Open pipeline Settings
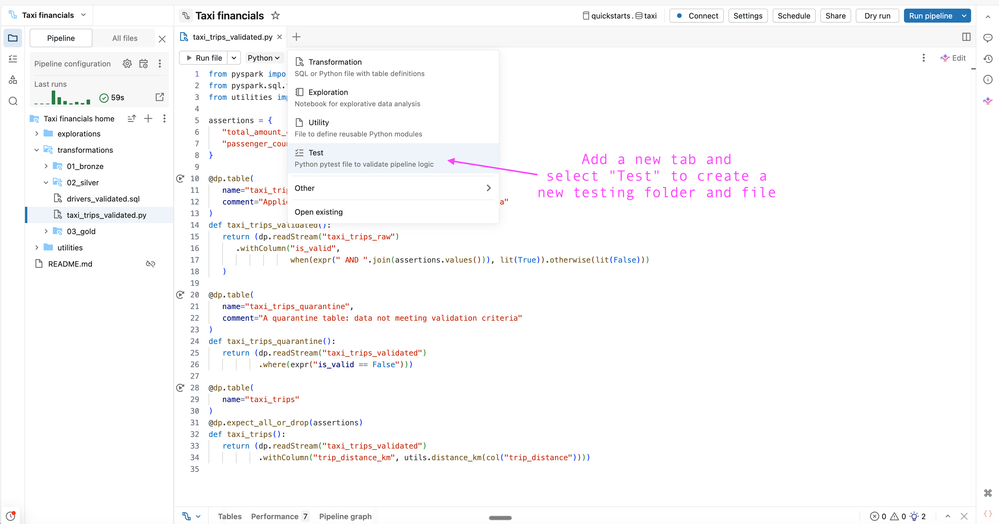The height and width of the screenshot is (524, 999). tap(748, 16)
